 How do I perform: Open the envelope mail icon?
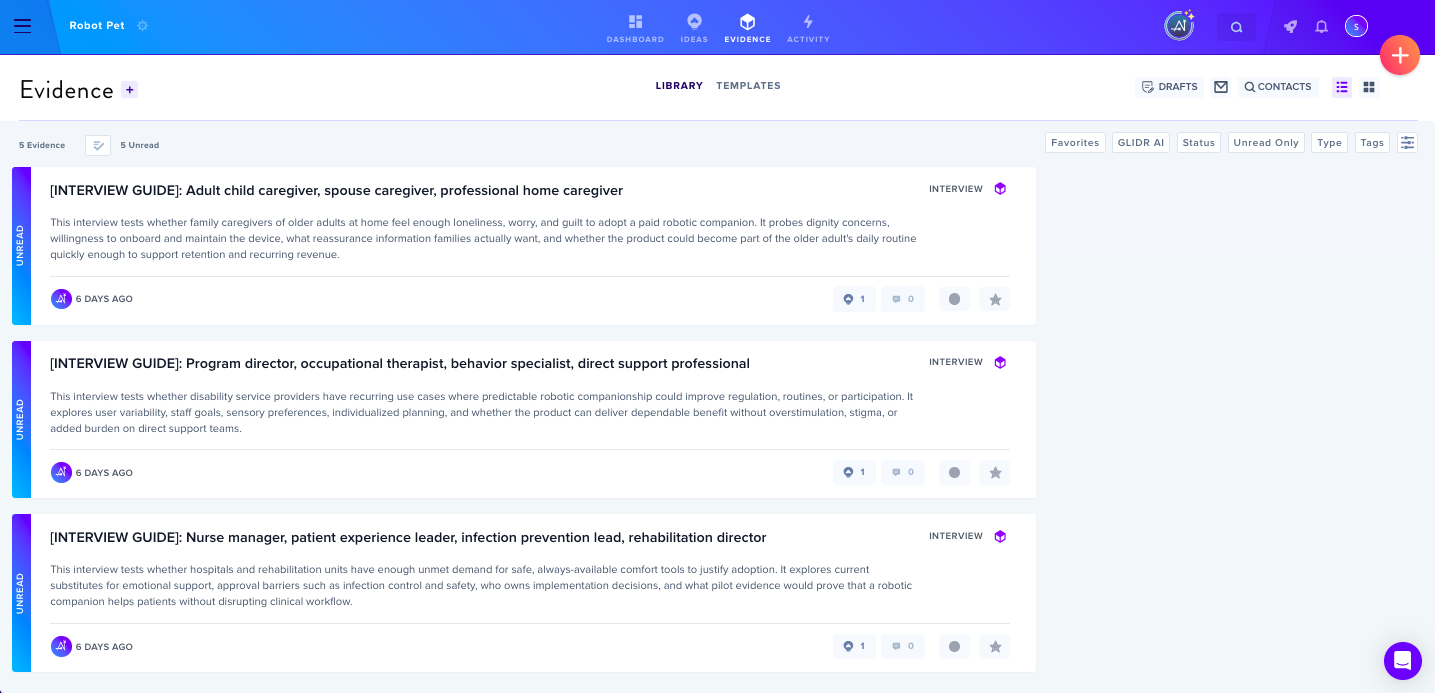1221,87
